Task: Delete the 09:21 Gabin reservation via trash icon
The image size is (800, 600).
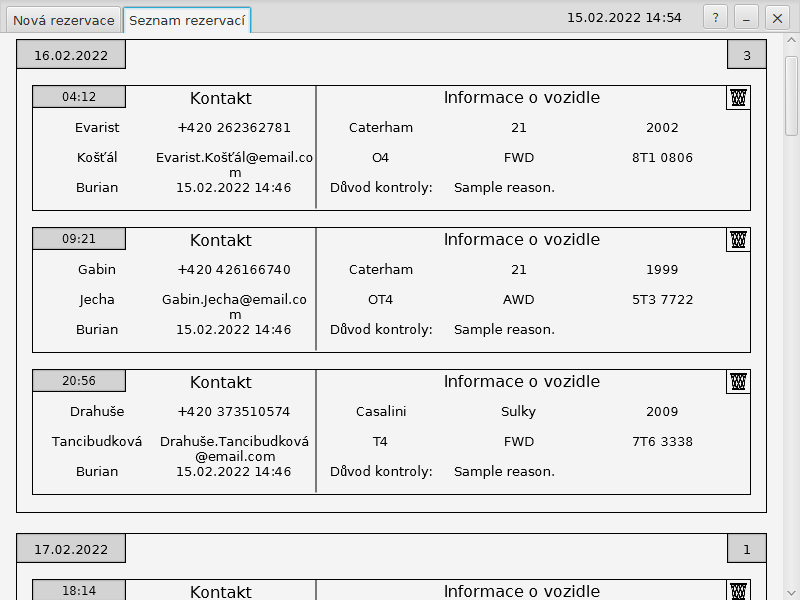Action: coord(738,239)
